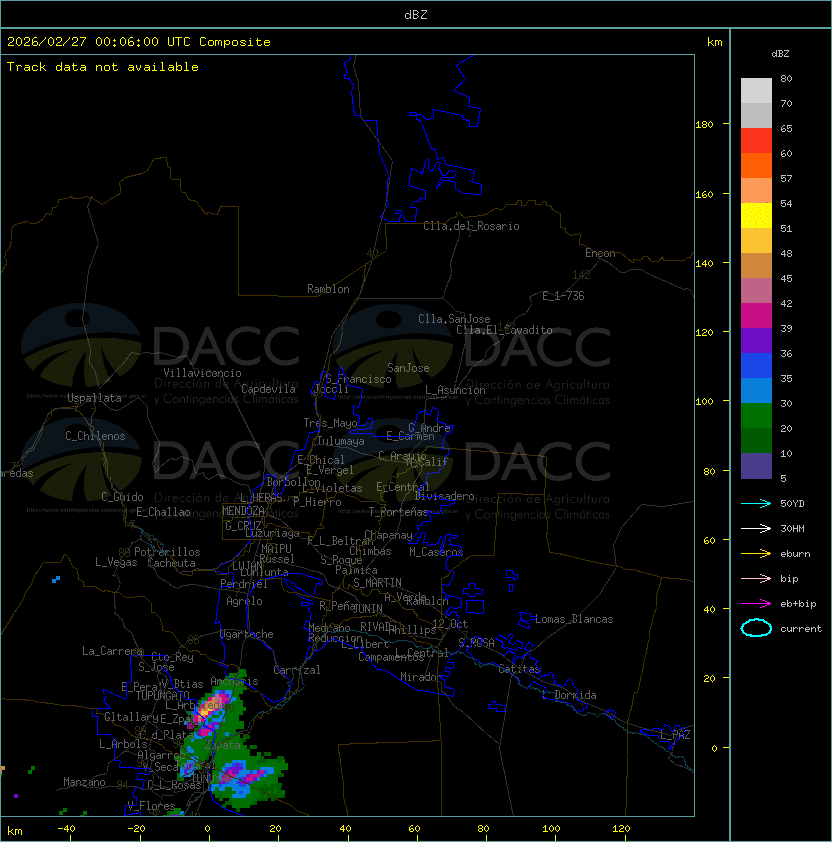Image resolution: width=832 pixels, height=842 pixels.
Task: Click the Clla.del_Rosario place label
Action: pyautogui.click(x=471, y=226)
